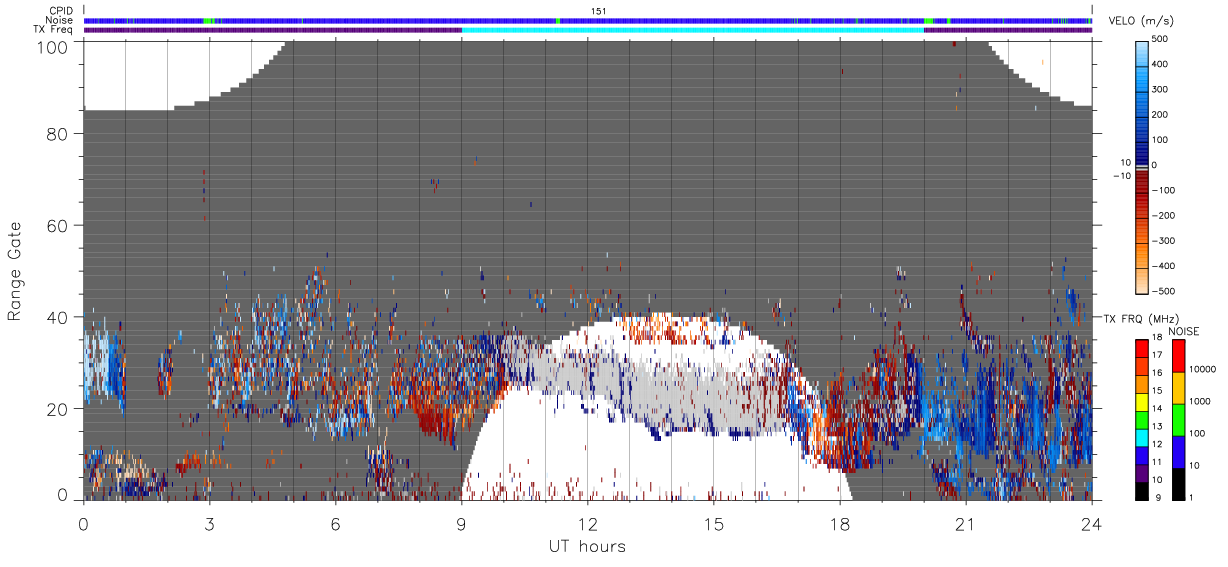Select the CPID value 151

point(598,11)
